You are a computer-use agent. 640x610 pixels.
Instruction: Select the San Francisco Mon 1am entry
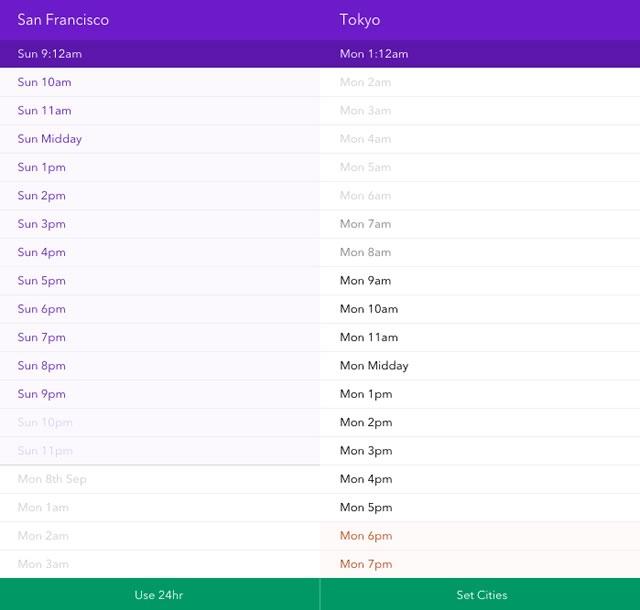(160, 508)
